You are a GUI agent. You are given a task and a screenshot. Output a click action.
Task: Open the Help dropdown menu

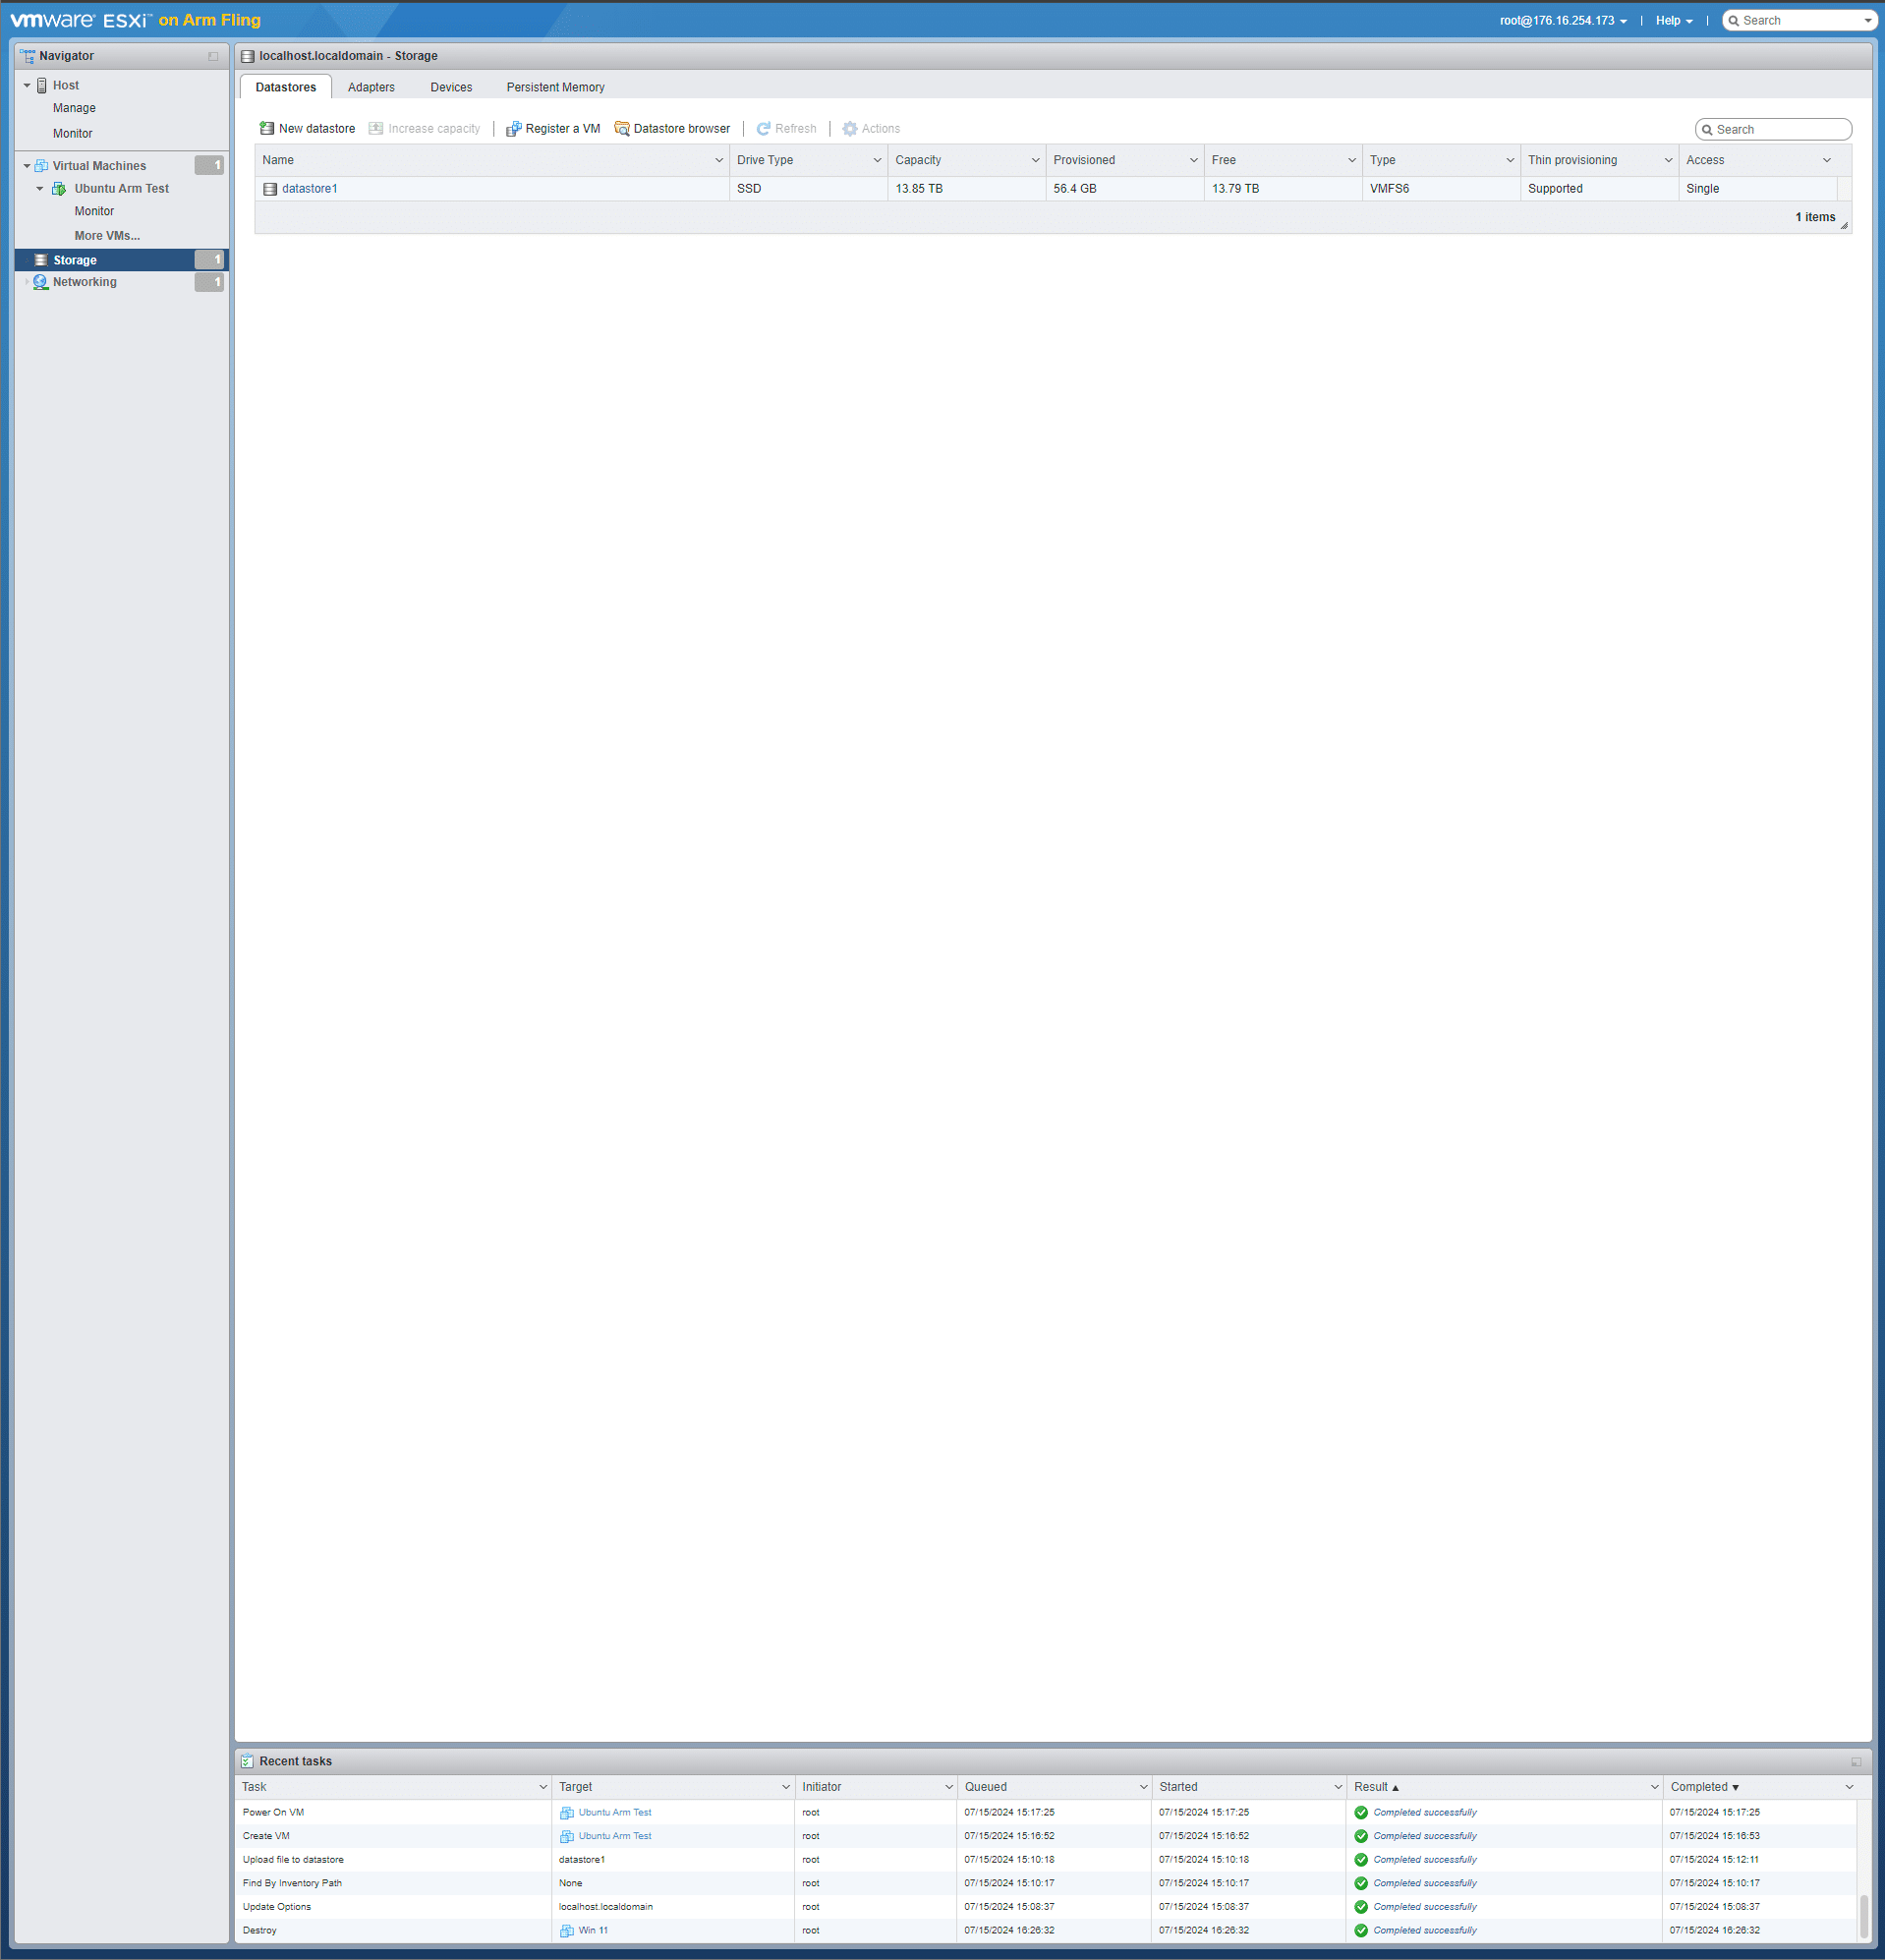1674,21
